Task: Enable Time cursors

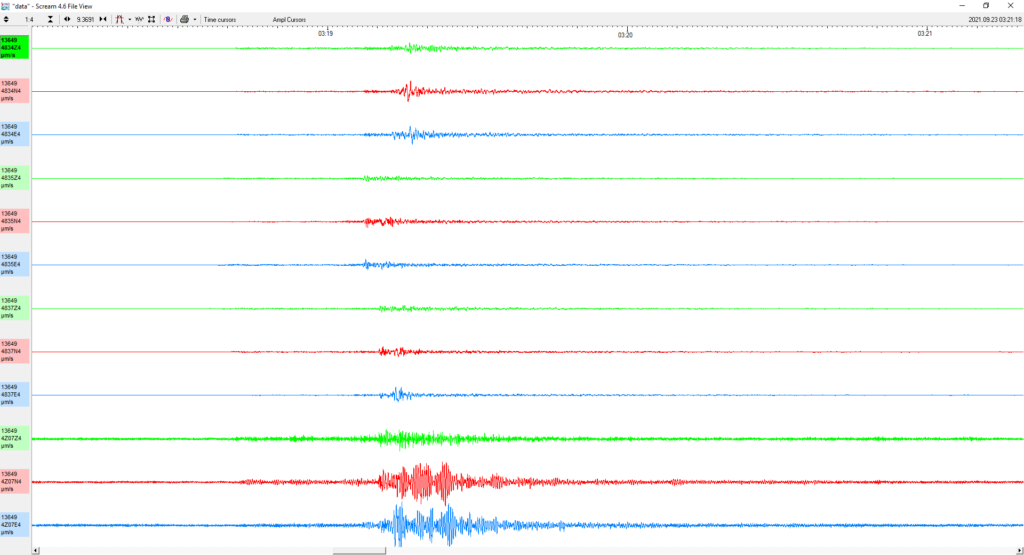Action: [x=219, y=20]
